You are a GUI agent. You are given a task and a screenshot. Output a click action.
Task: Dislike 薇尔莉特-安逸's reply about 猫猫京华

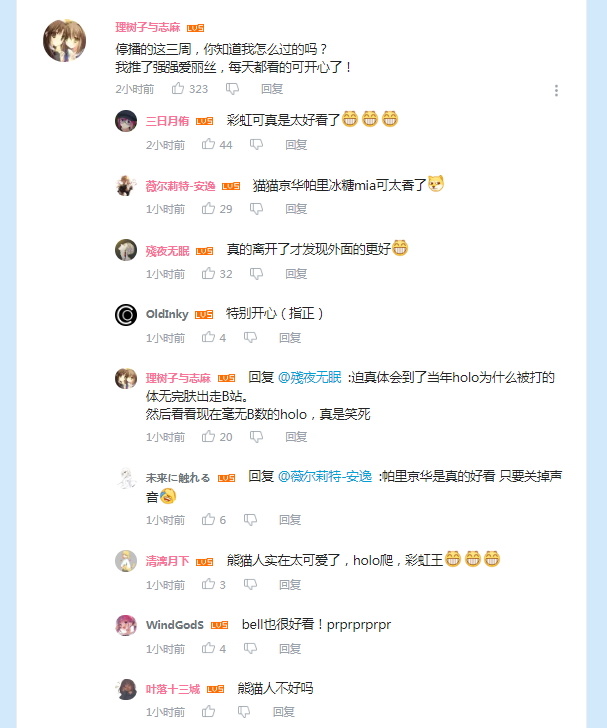256,209
